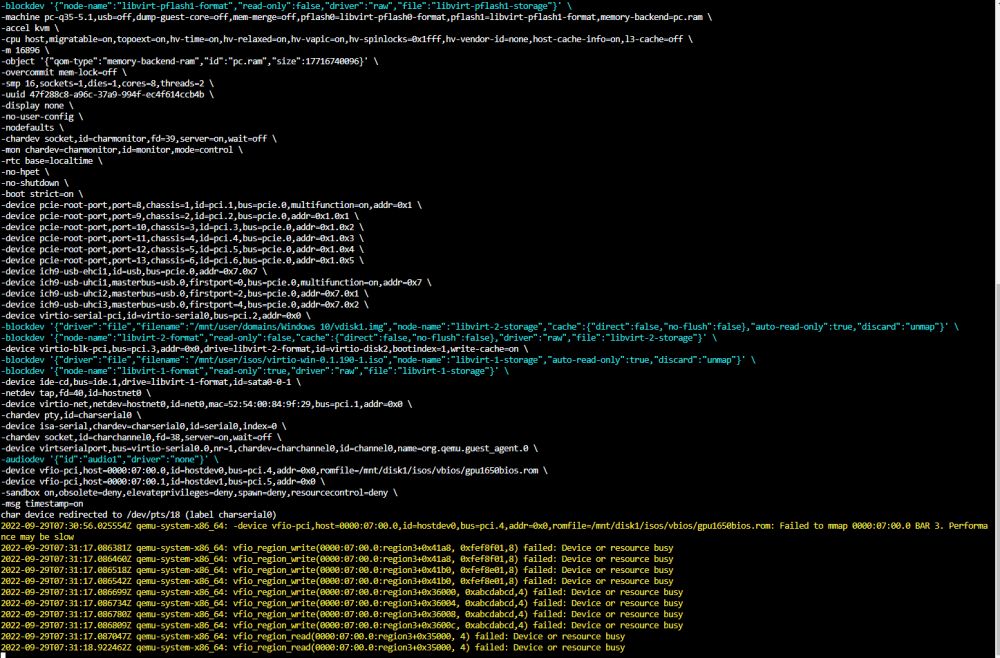Click the pcie-root-port 'port=13,chassis=6' line
The image size is (1000, 658).
pyautogui.click(x=182, y=260)
